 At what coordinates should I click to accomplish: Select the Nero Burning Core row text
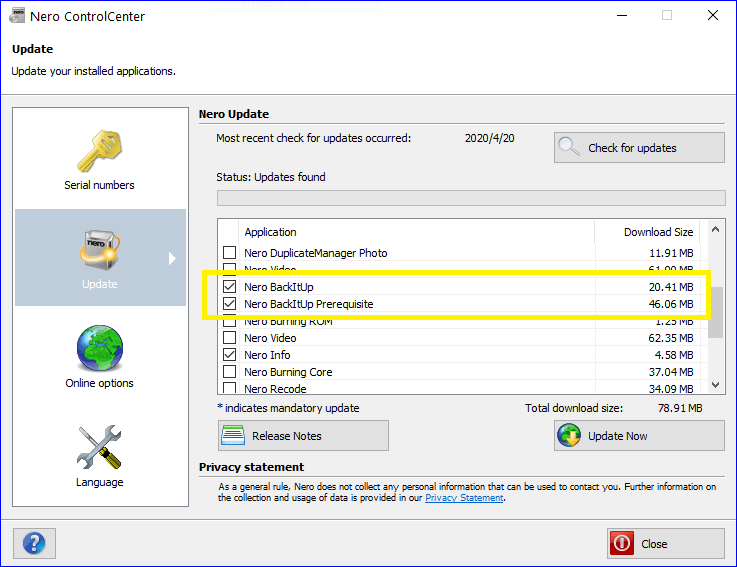288,372
